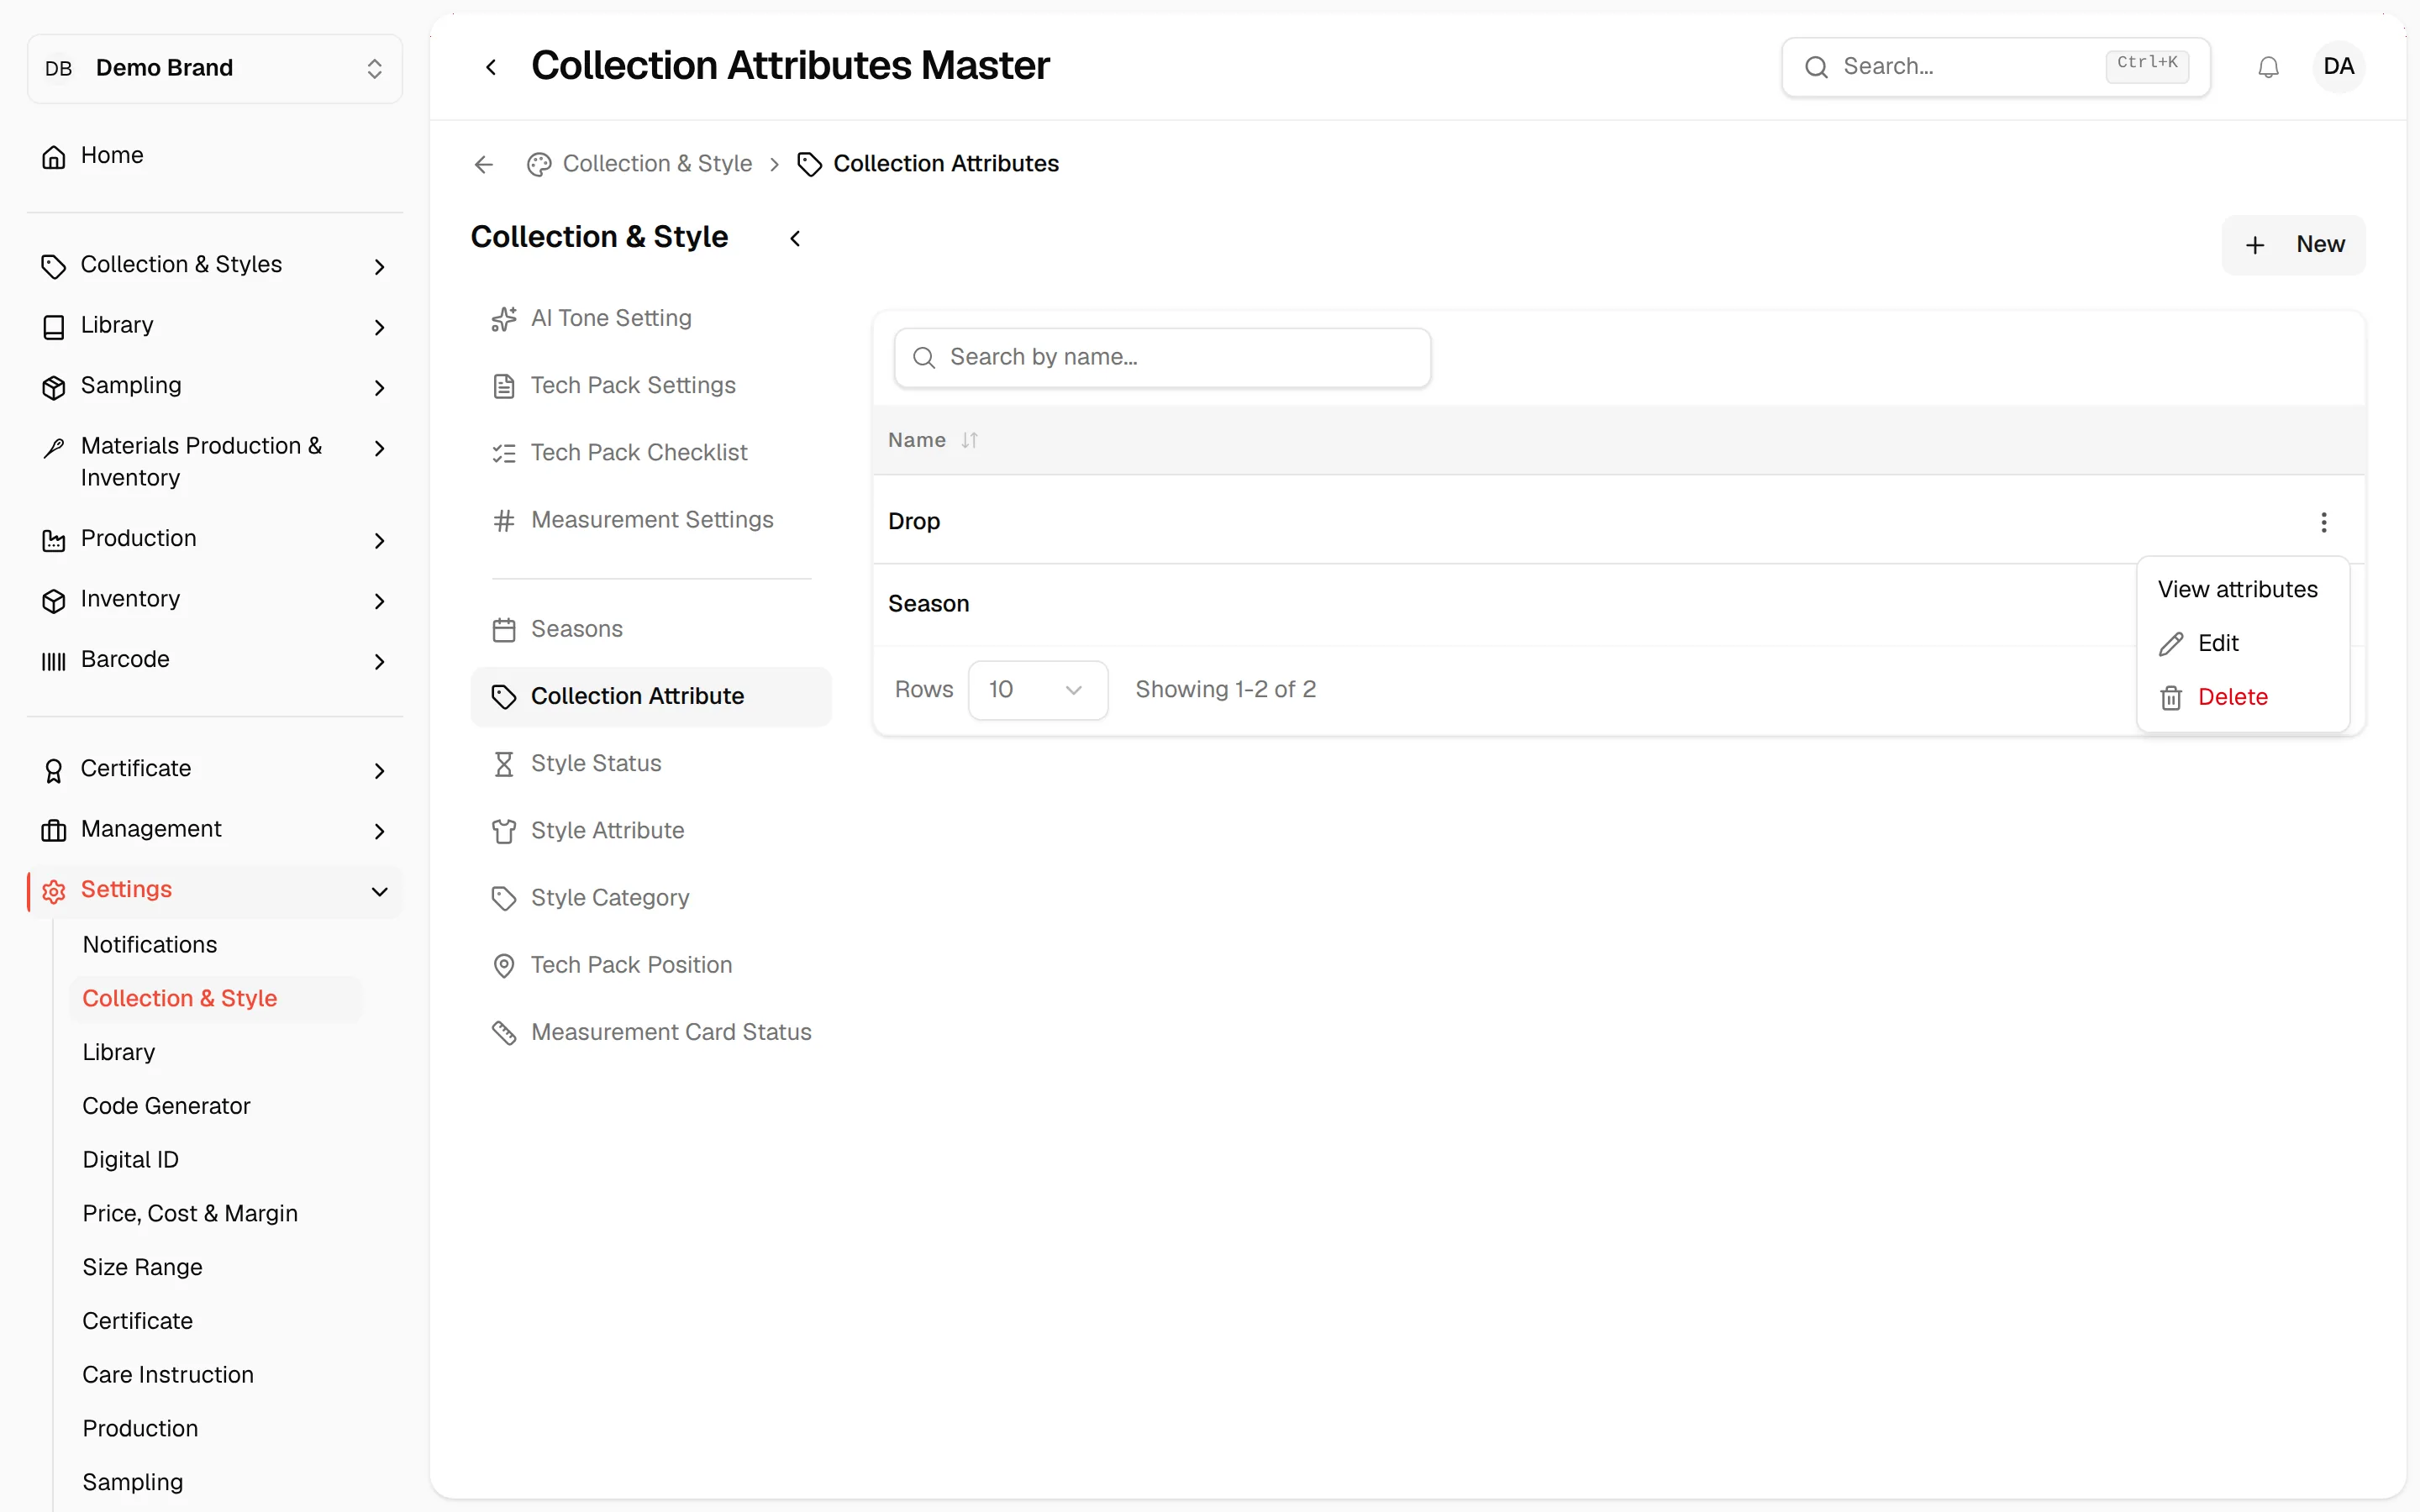Click the Style Status hourglass icon
2420x1512 pixels.
pyautogui.click(x=504, y=764)
